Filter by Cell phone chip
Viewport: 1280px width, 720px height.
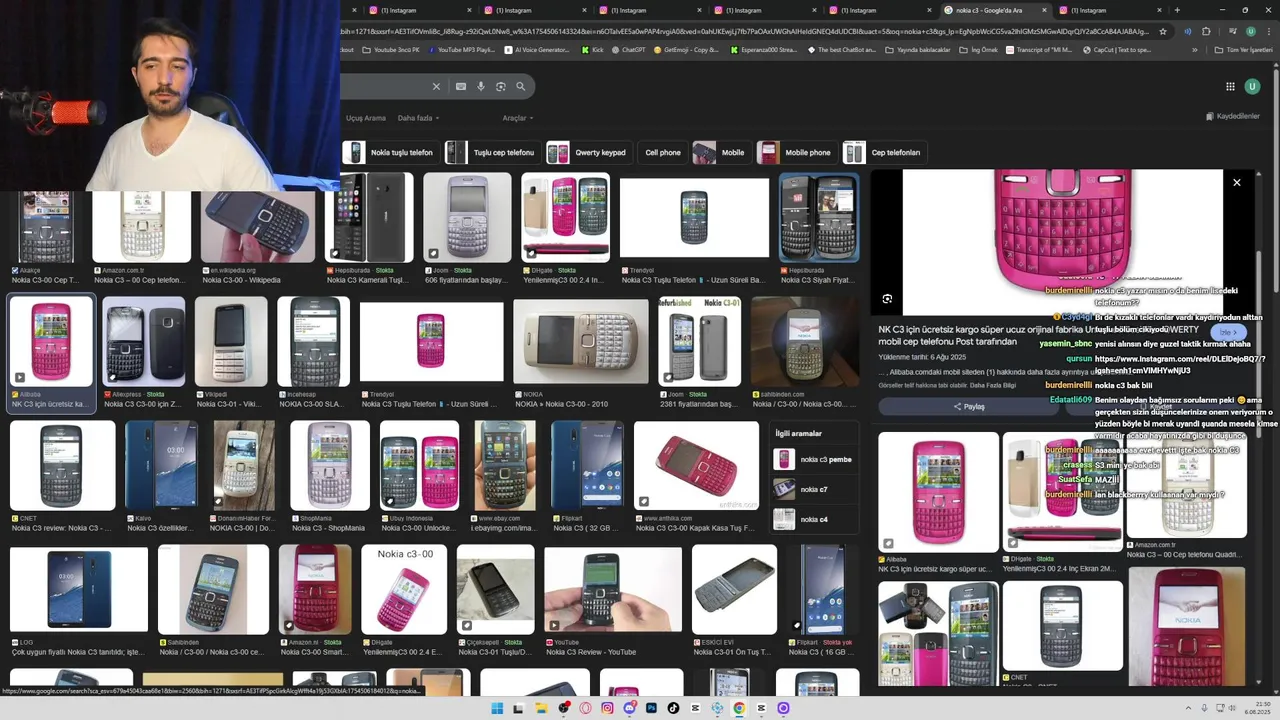click(x=662, y=152)
